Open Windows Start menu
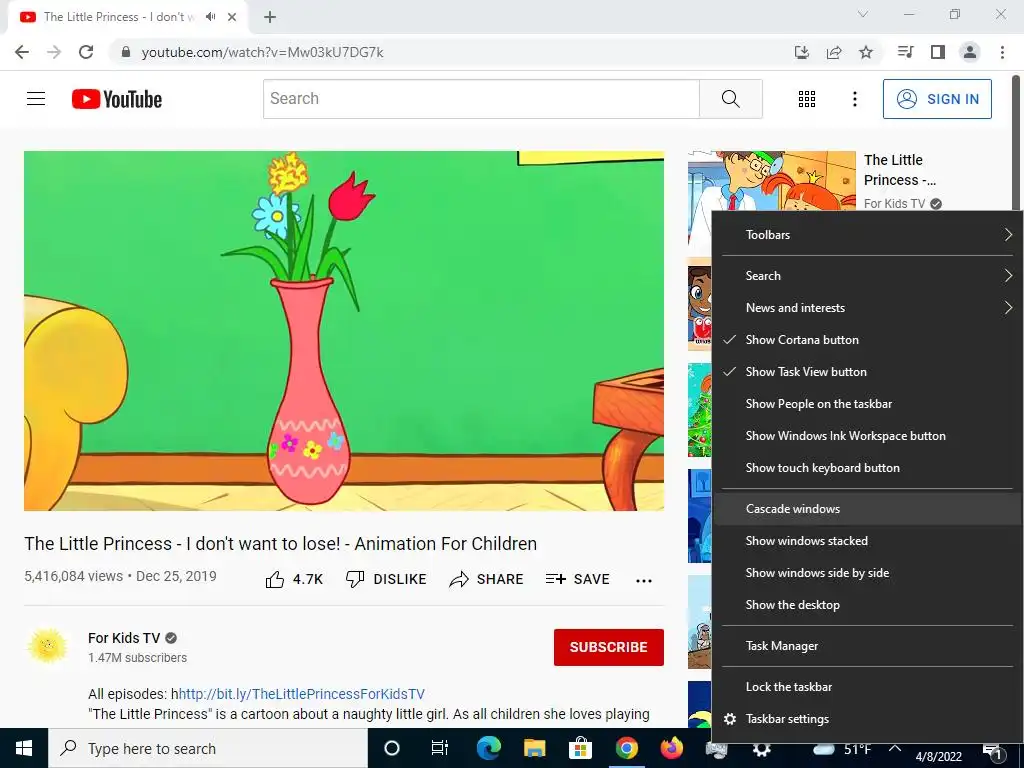The height and width of the screenshot is (768, 1024). pos(24,748)
